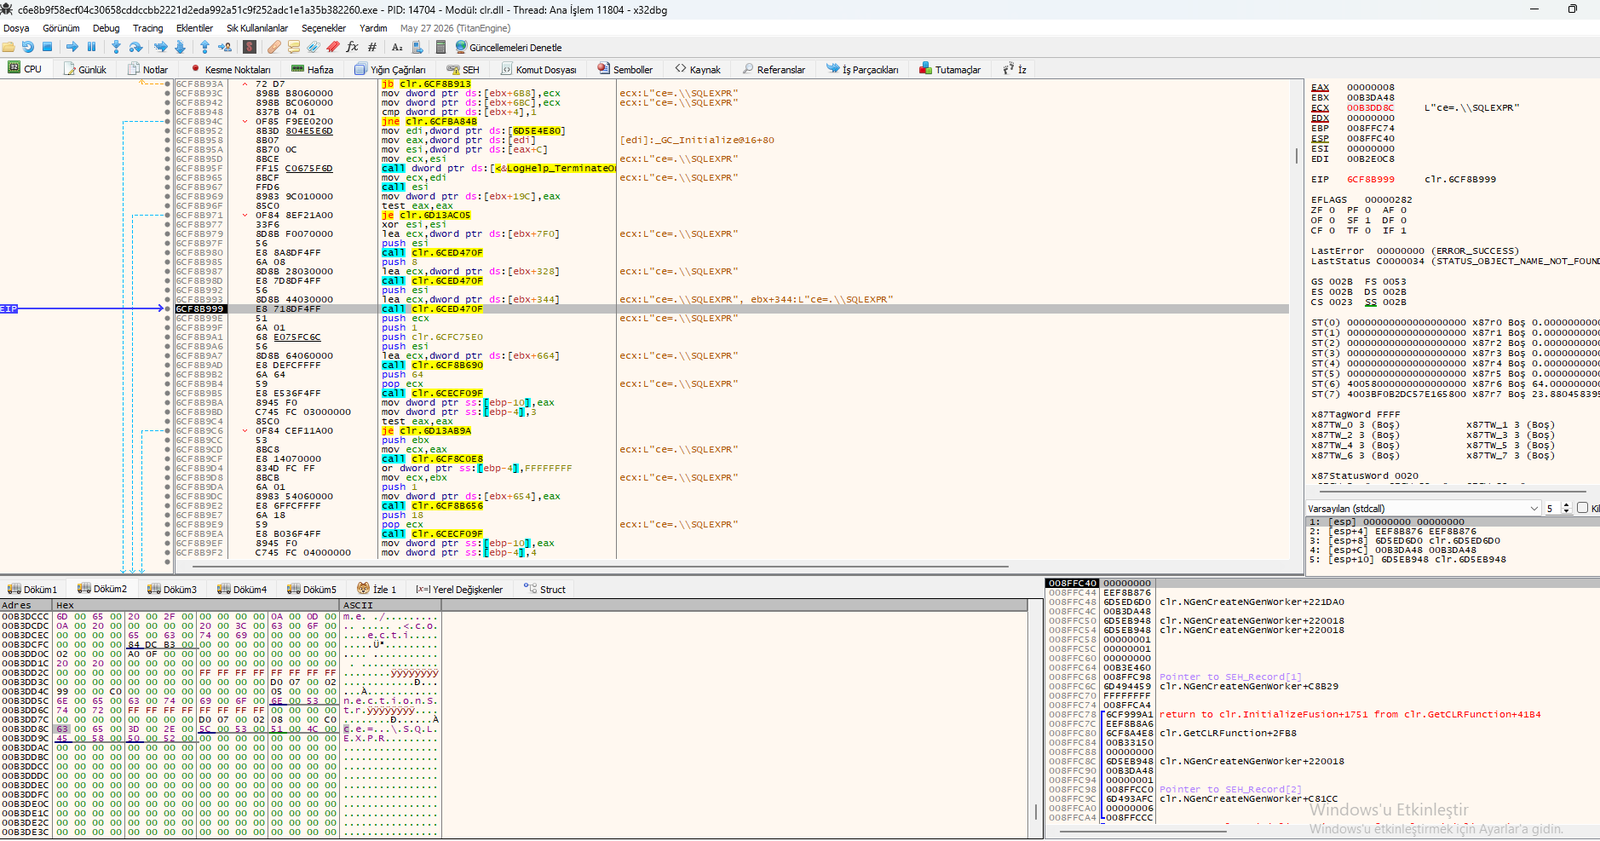Click the Trace over toolbar icon
The image size is (1600, 841).
point(180,47)
